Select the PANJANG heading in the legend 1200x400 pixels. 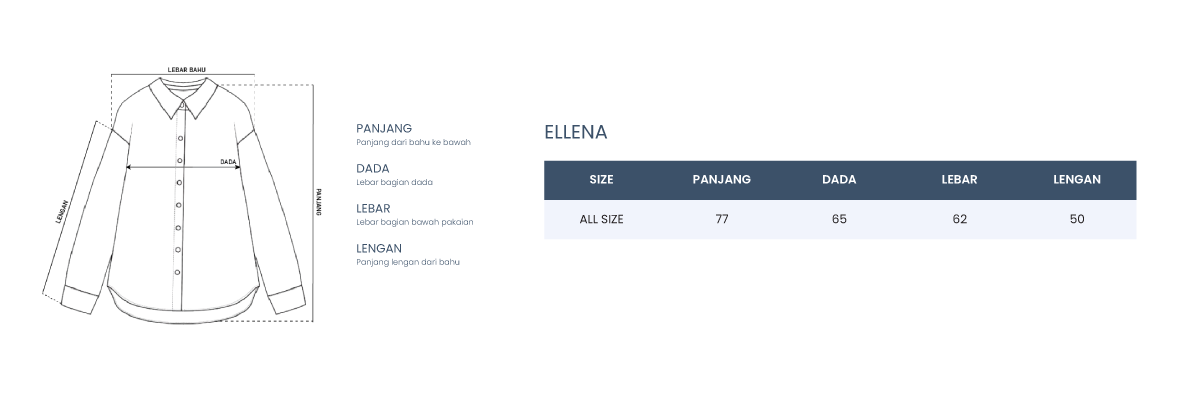384,129
